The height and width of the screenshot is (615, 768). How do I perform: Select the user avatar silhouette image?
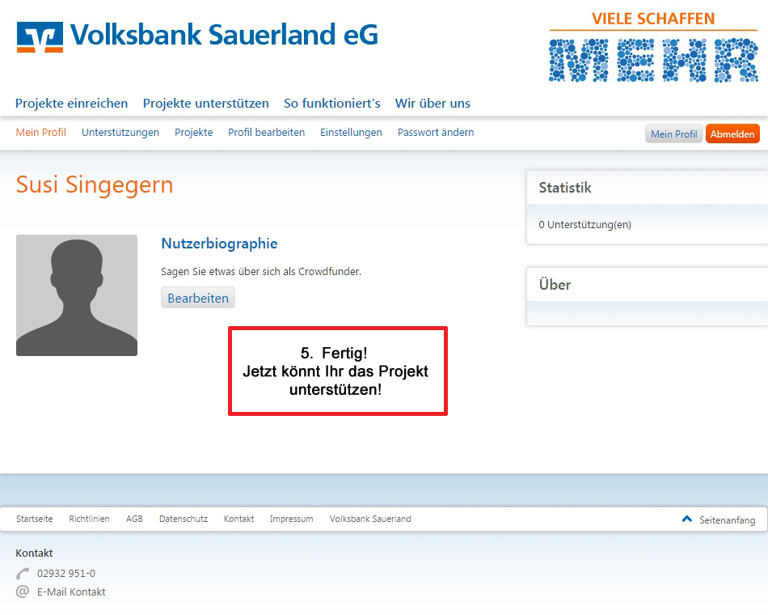[76, 295]
